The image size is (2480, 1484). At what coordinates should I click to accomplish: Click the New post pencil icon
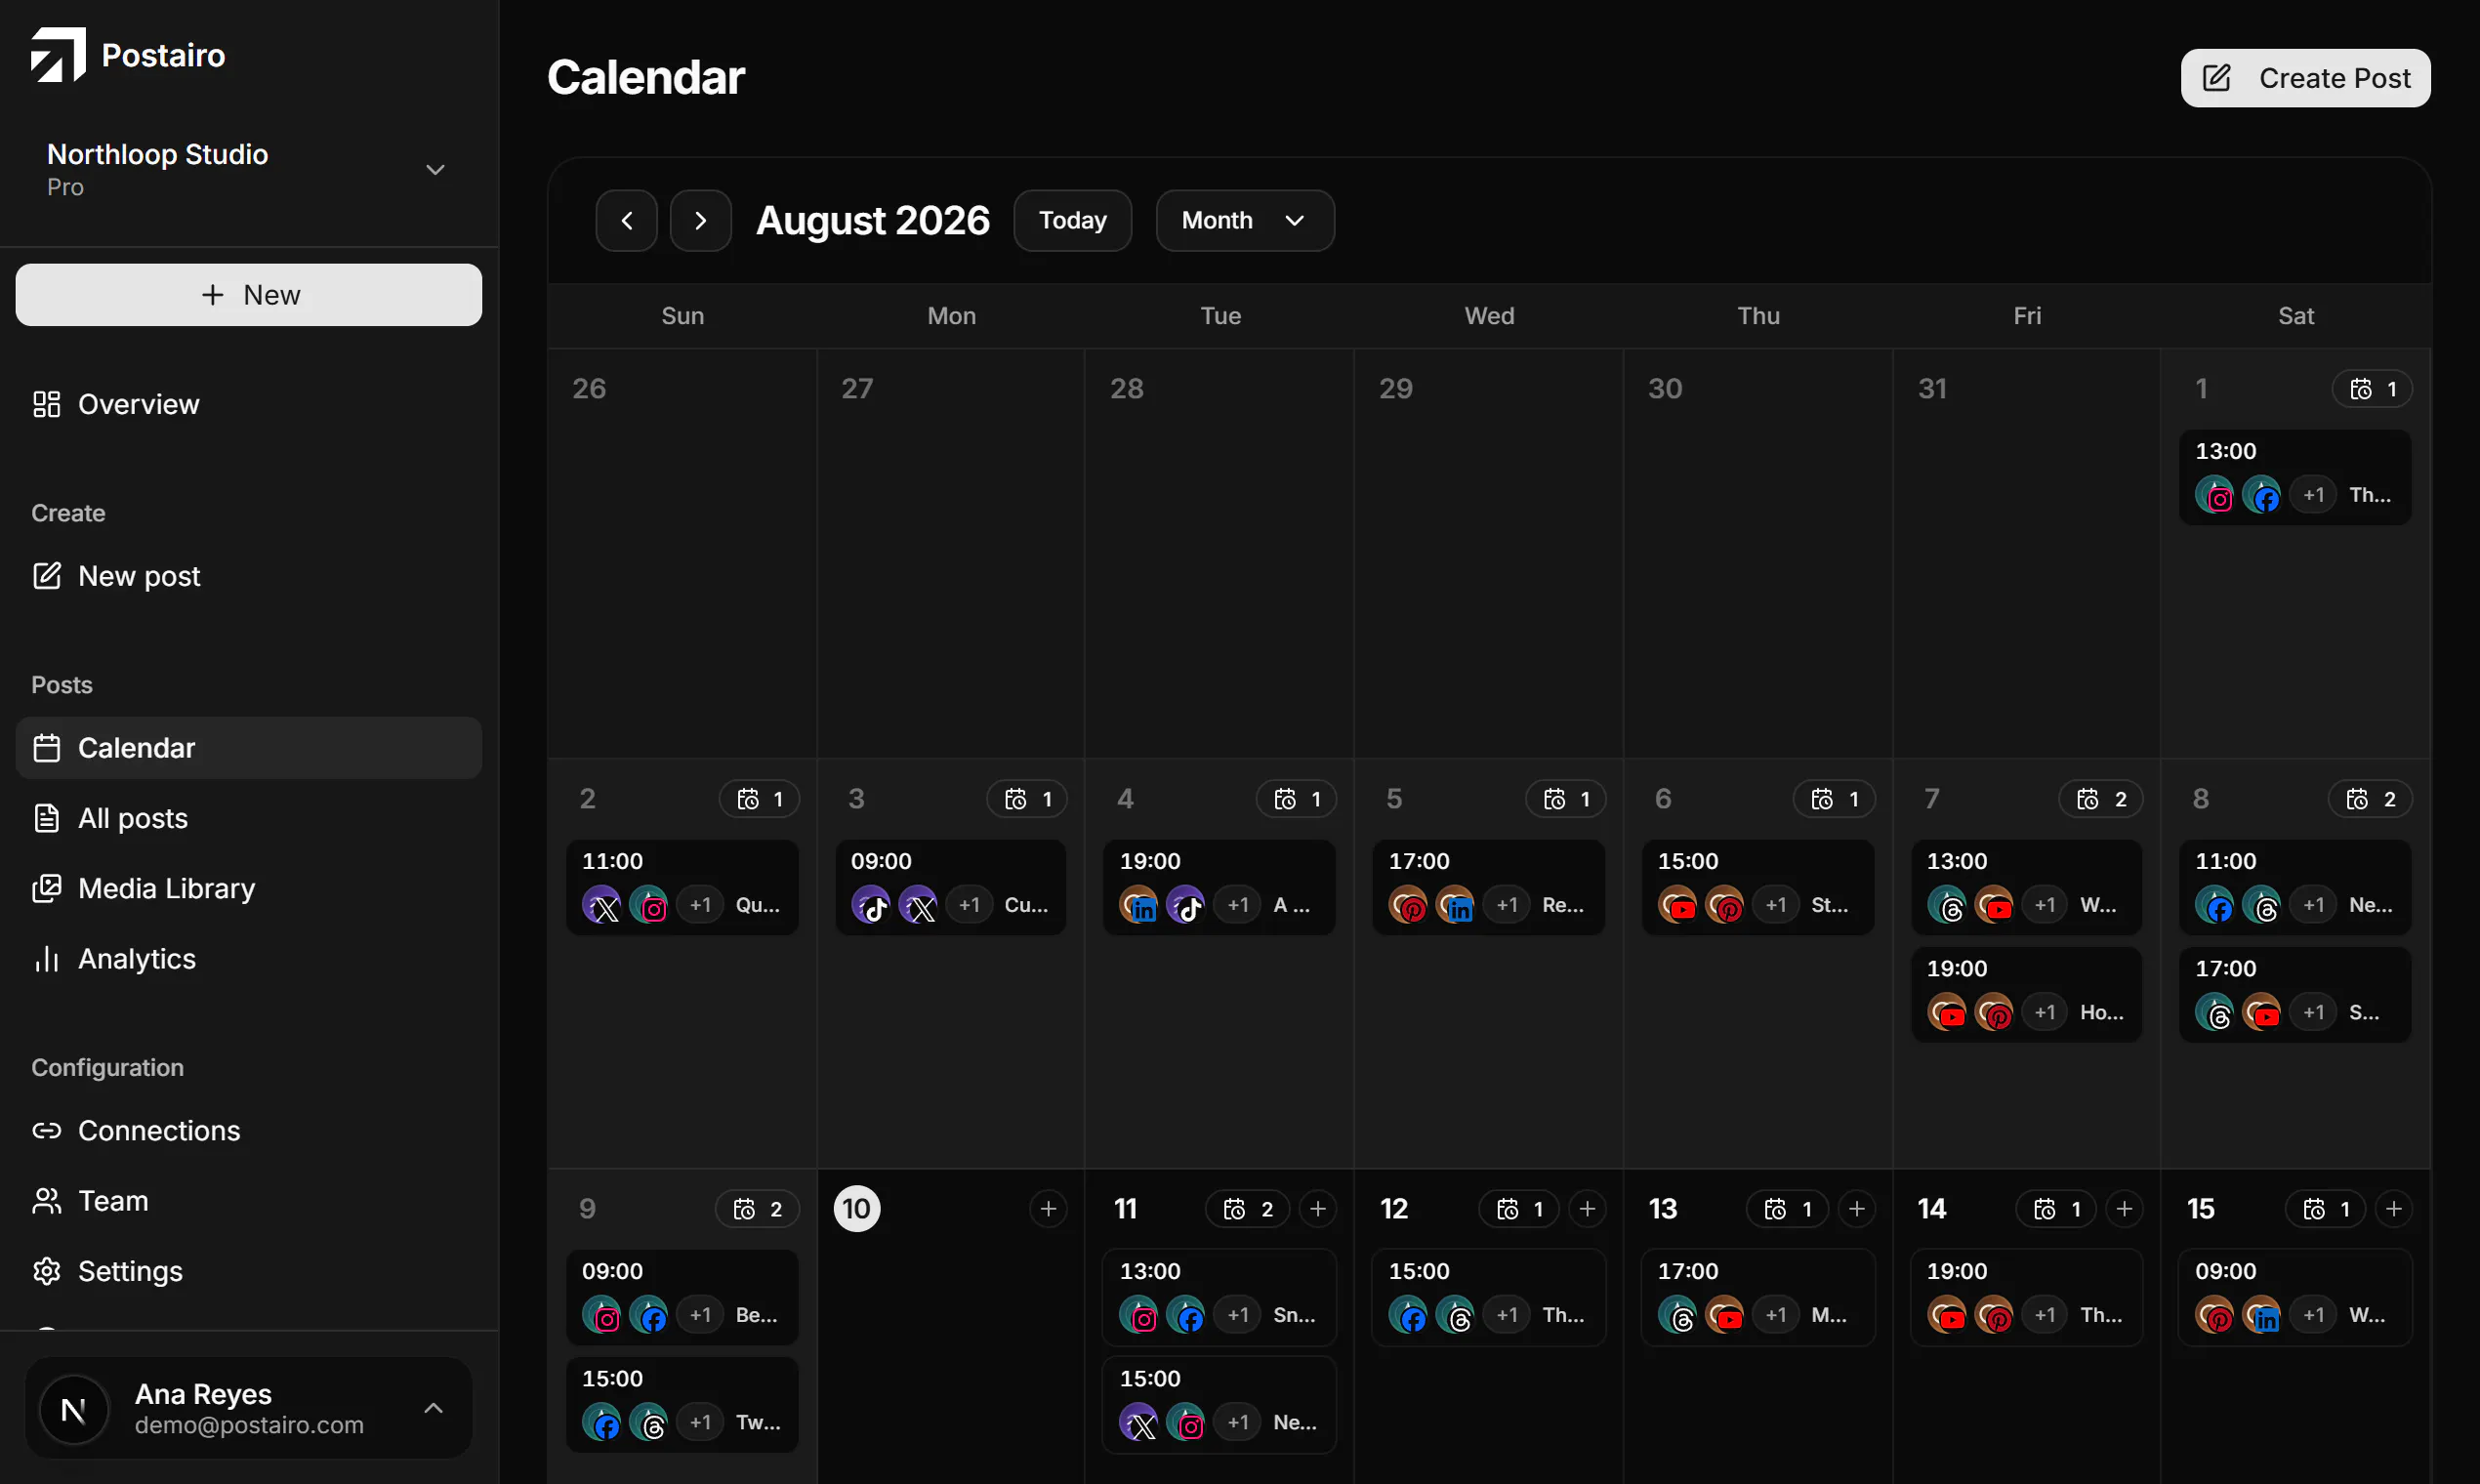(47, 576)
